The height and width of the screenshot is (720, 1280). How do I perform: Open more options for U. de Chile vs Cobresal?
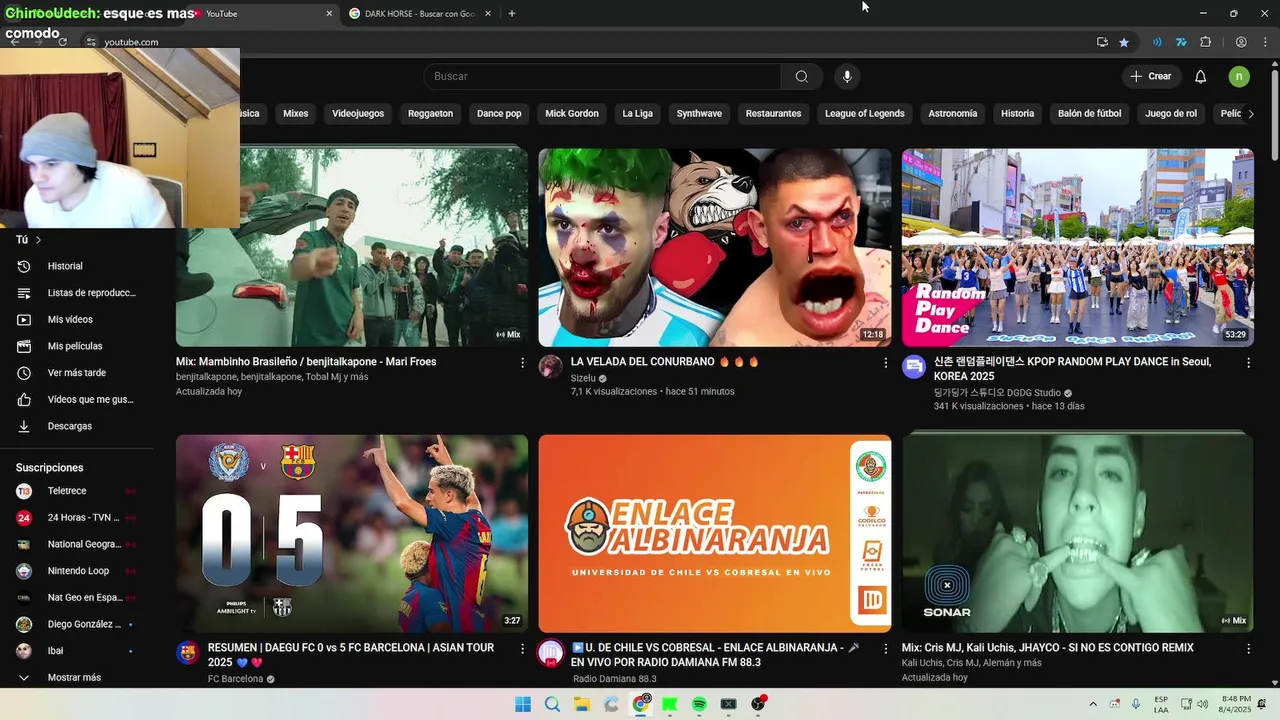[x=885, y=649]
